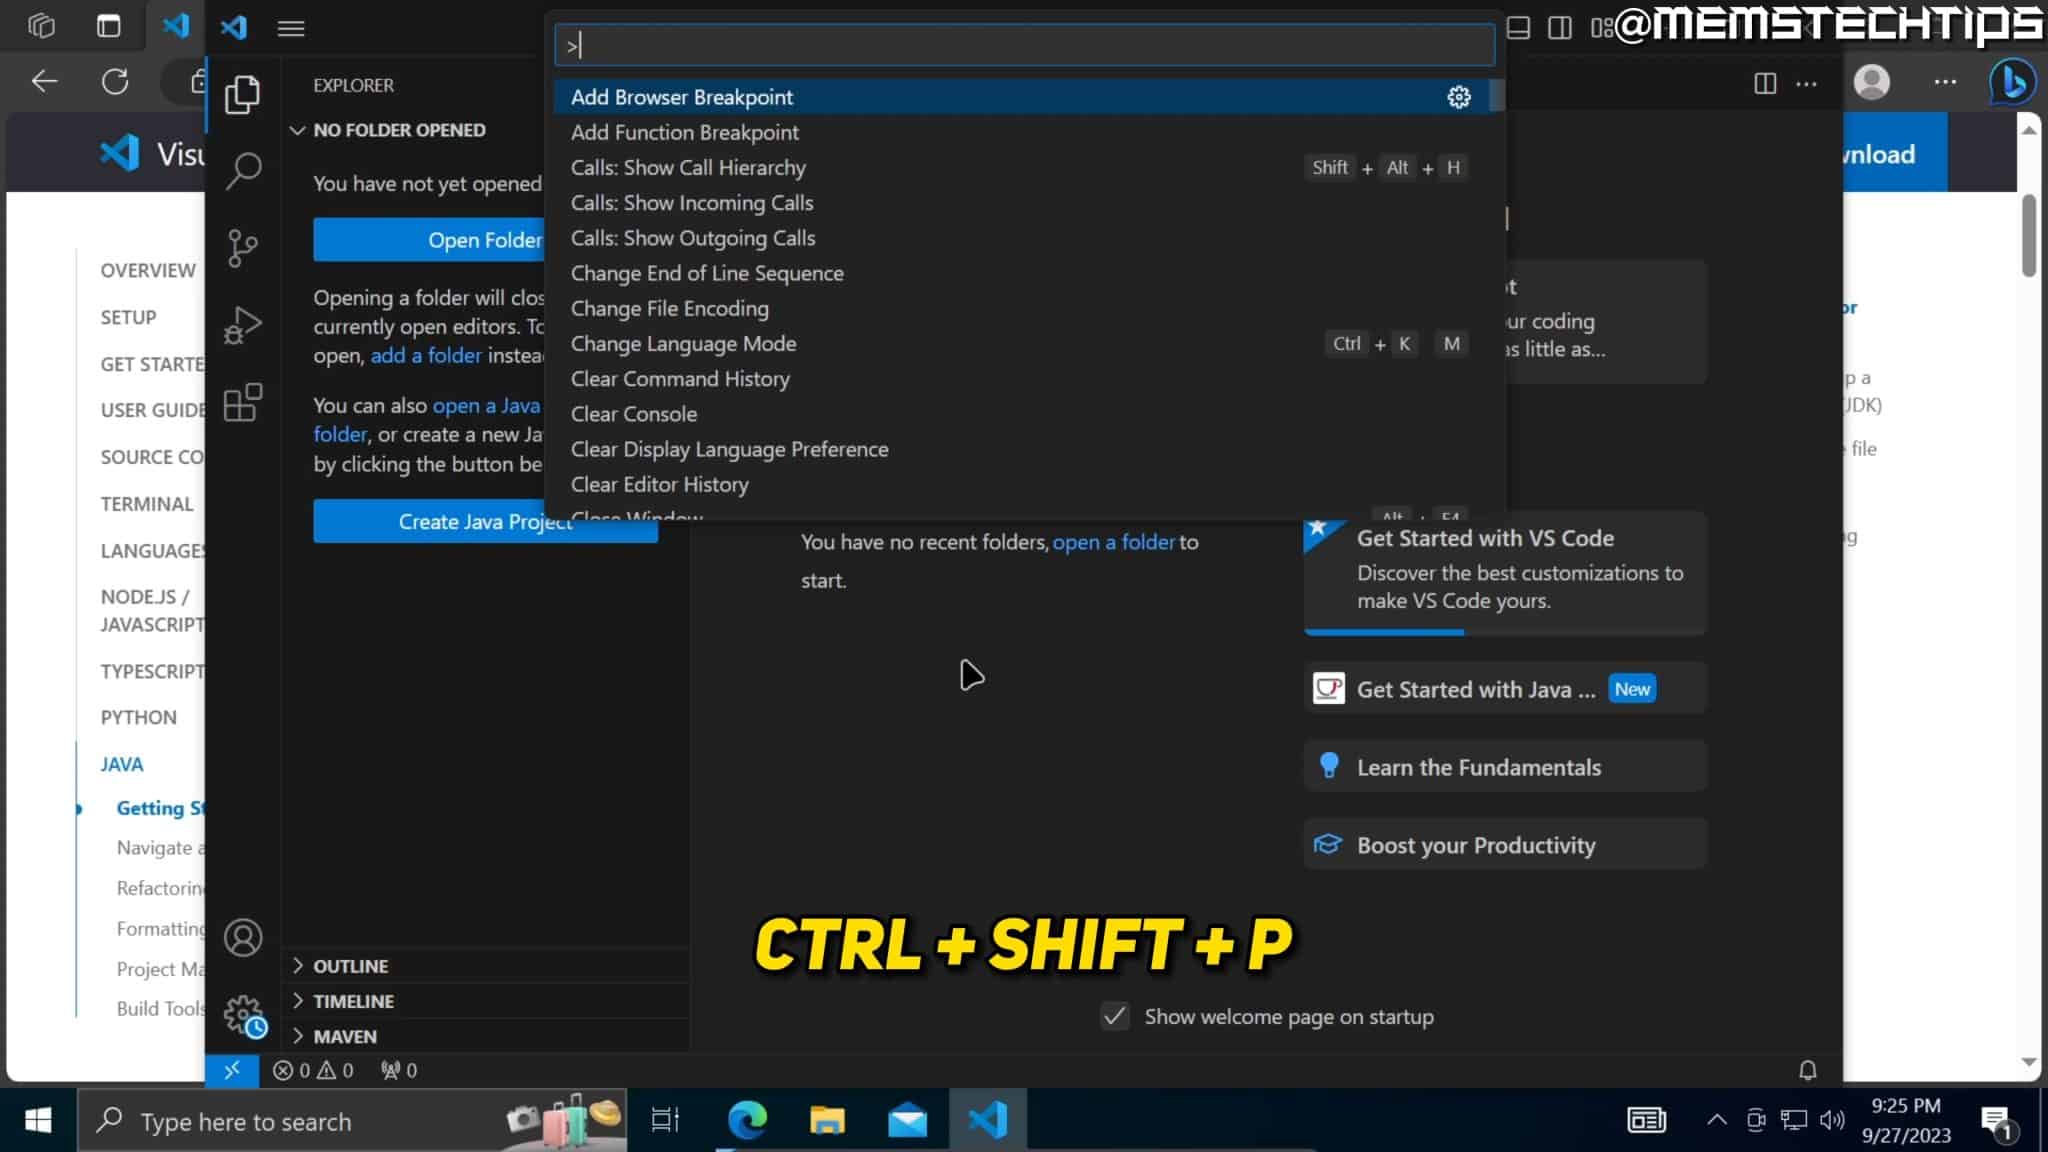The image size is (2048, 1152).
Task: Open the Search view in activity bar
Action: pyautogui.click(x=243, y=171)
